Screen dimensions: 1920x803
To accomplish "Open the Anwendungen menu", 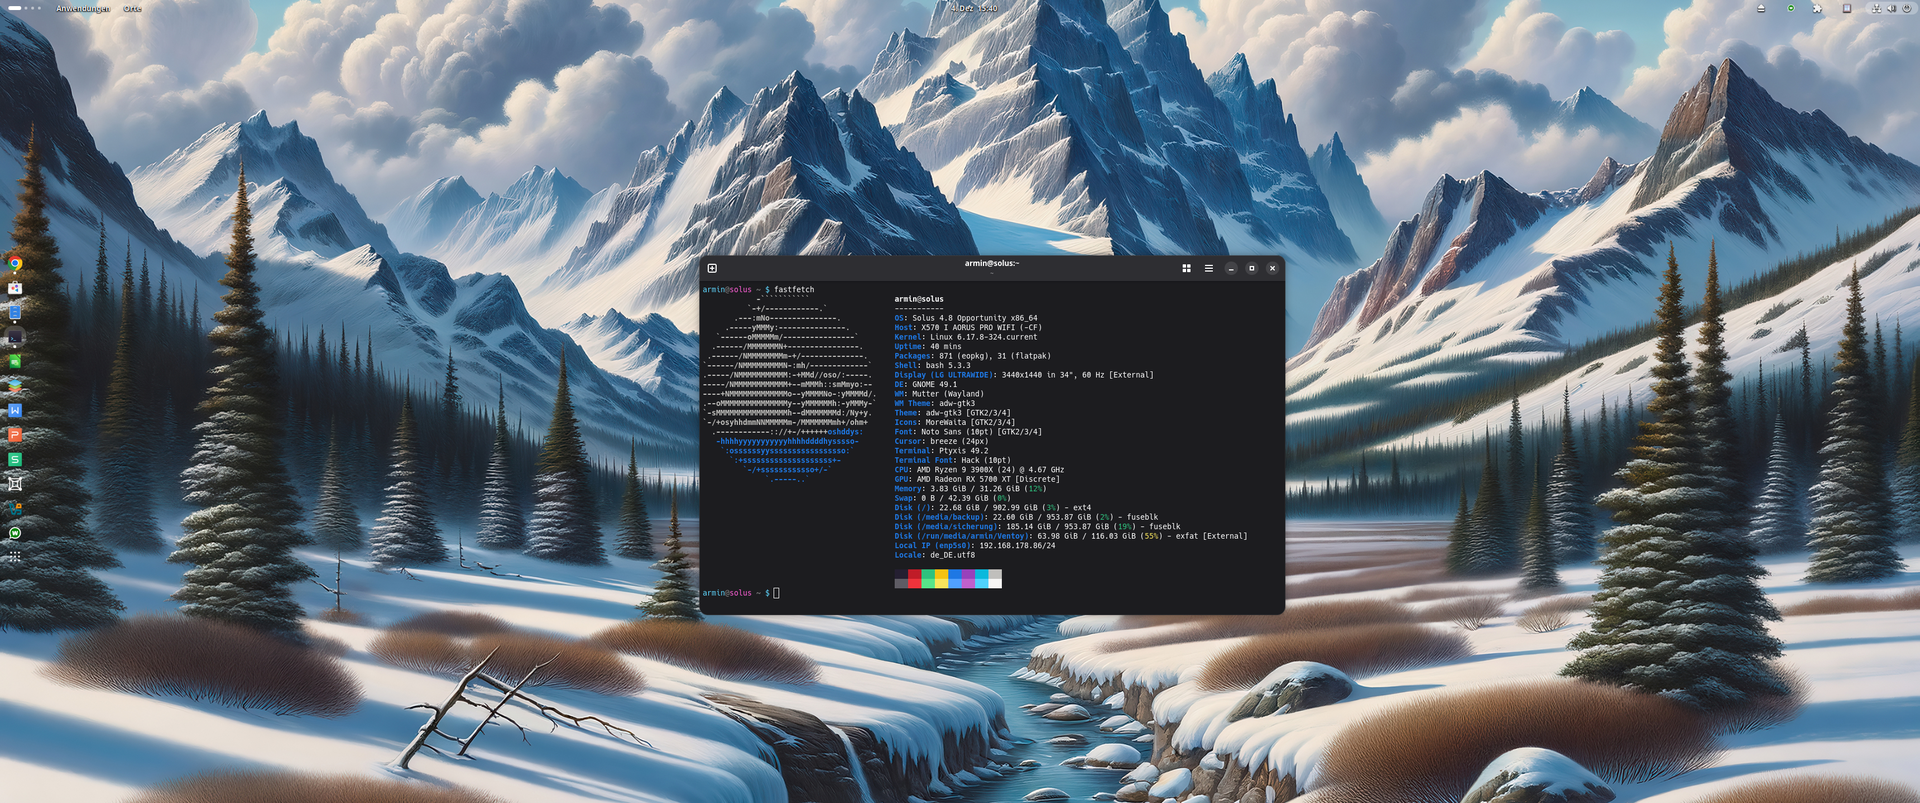I will [83, 8].
